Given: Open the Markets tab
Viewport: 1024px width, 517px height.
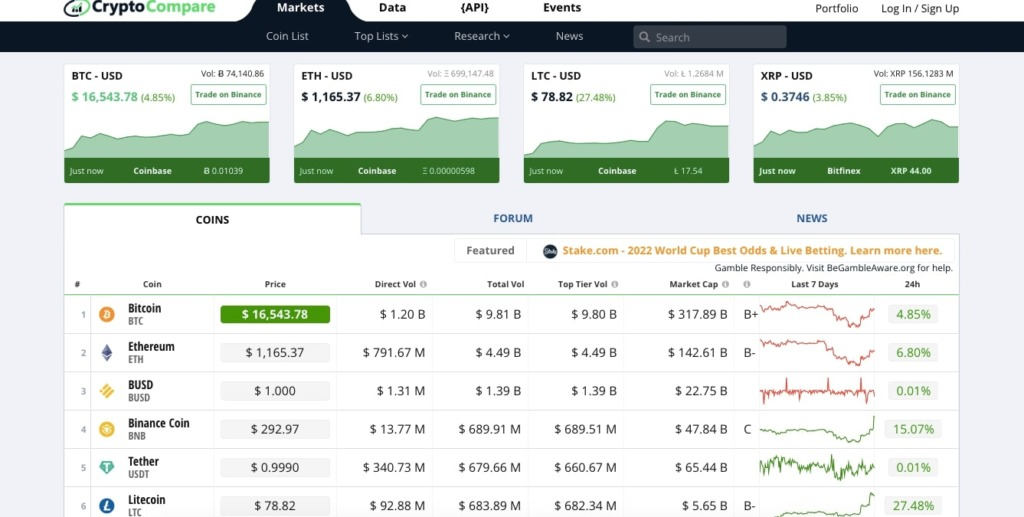Looking at the screenshot, I should (300, 8).
